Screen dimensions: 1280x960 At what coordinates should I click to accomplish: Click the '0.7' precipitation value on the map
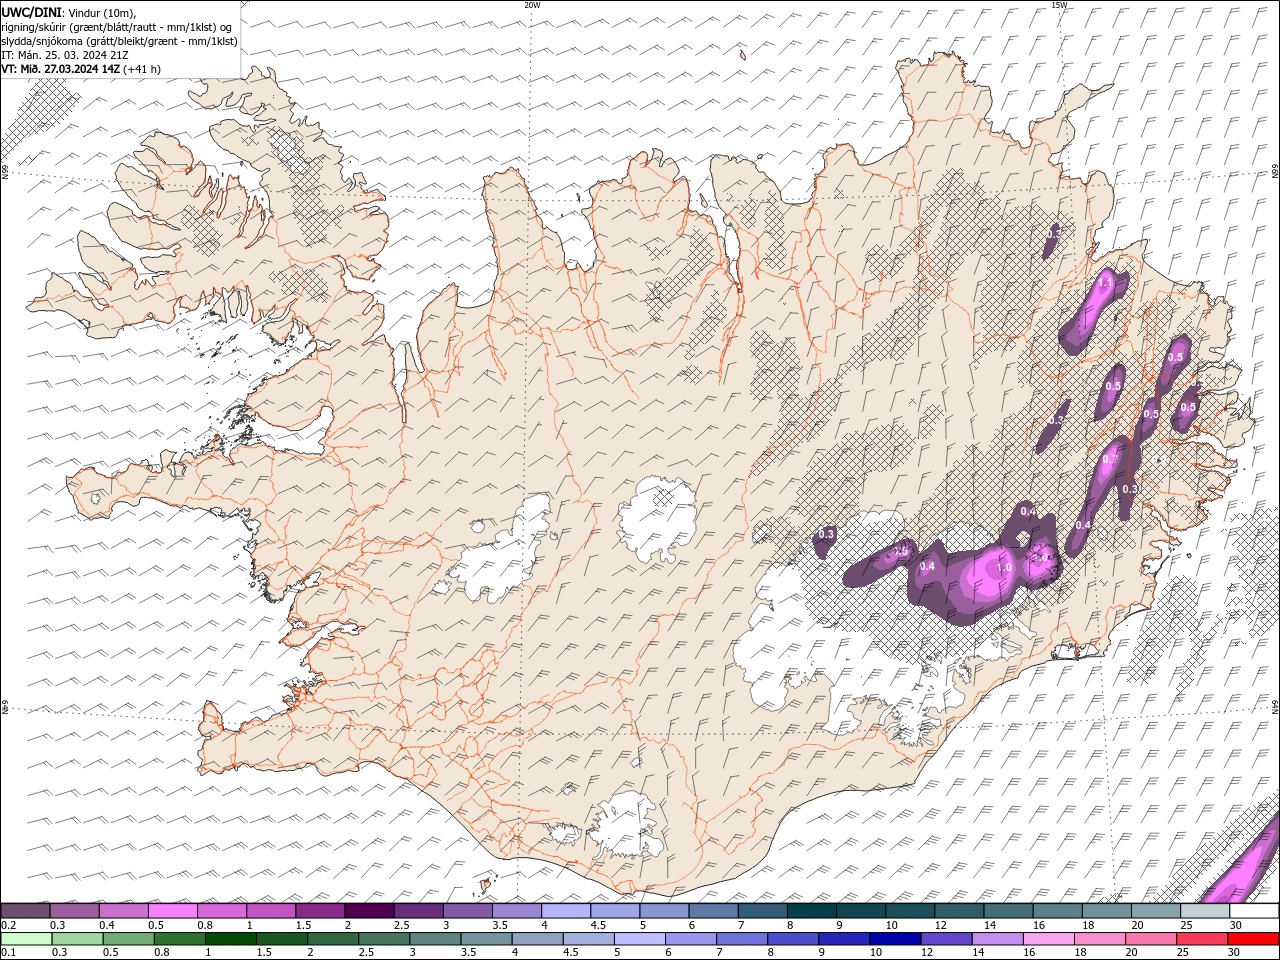pos(1109,459)
